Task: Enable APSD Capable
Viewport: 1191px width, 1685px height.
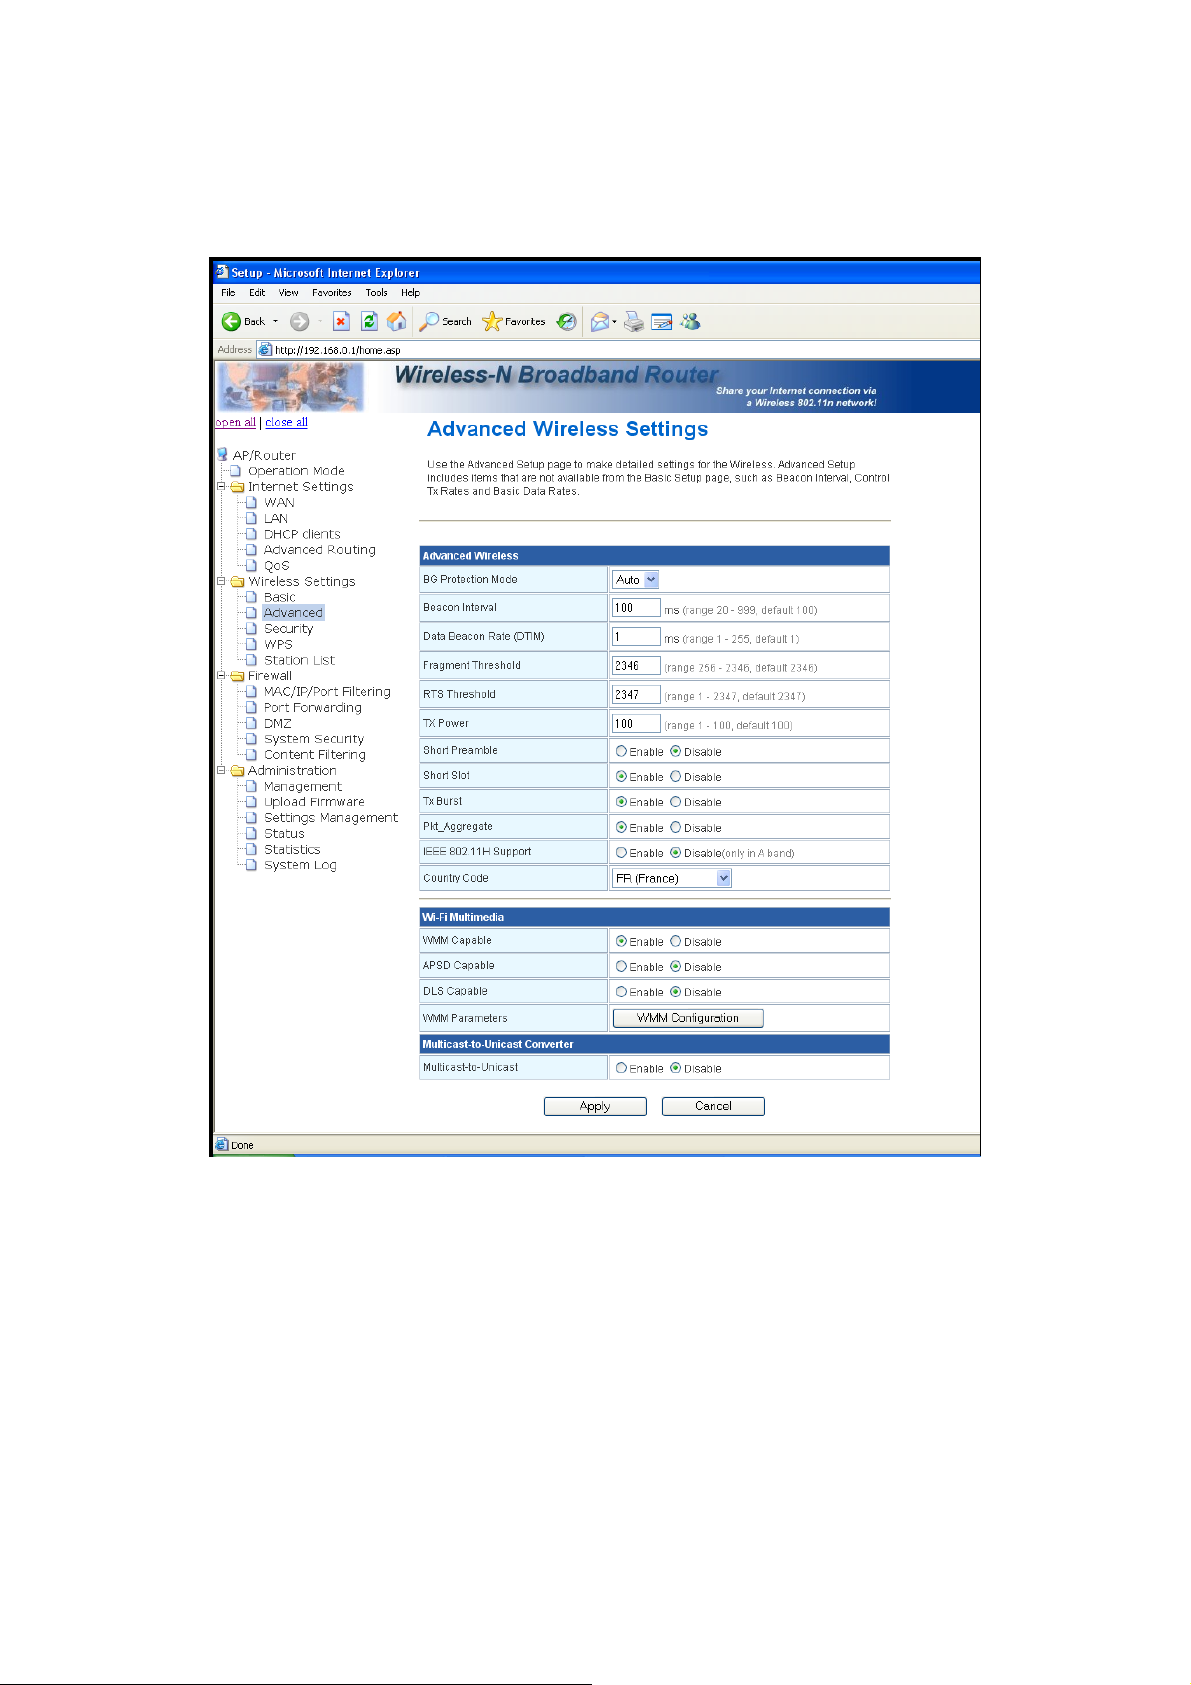Action: click(621, 966)
